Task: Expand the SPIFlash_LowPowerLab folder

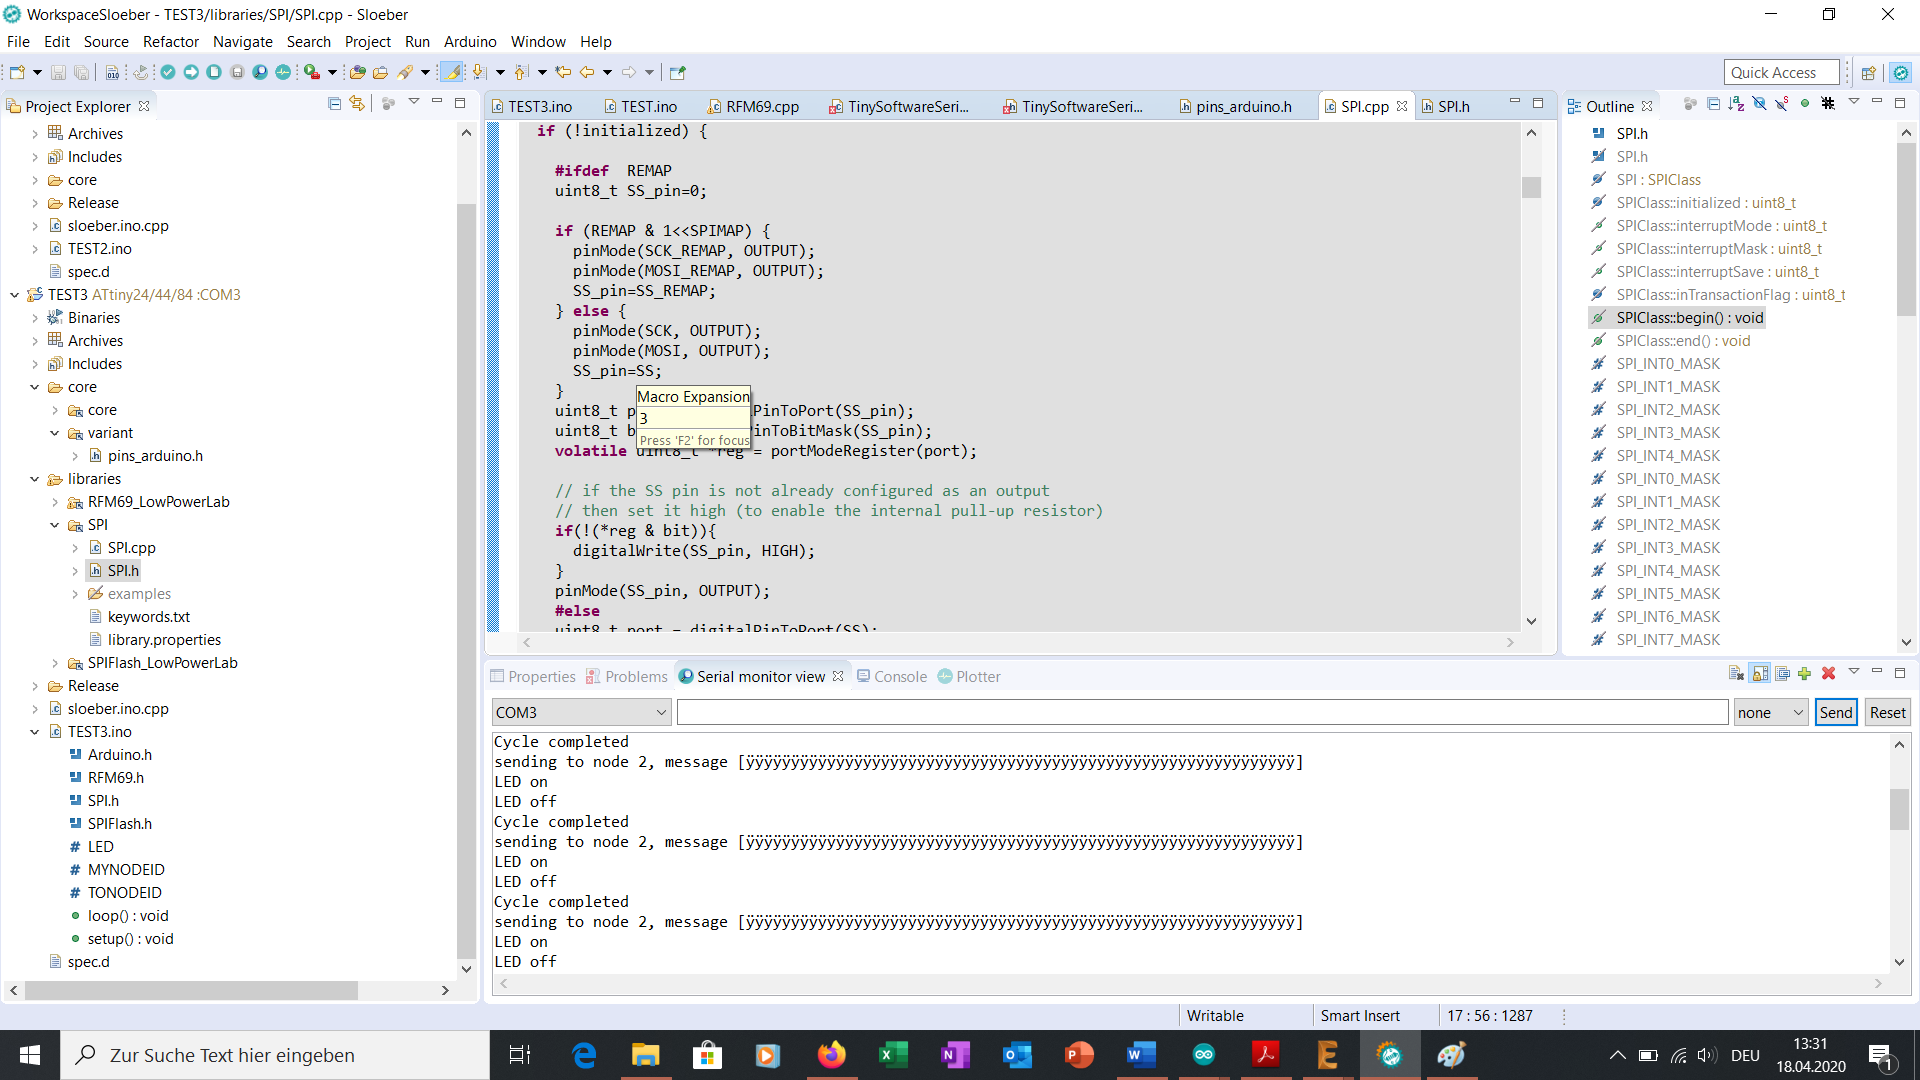Action: click(55, 663)
